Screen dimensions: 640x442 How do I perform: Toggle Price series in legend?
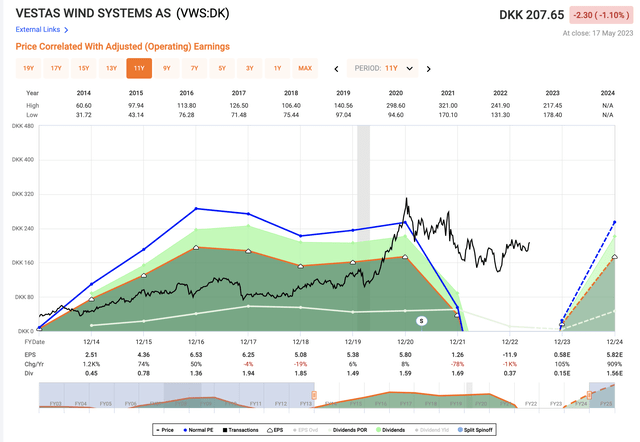click(x=165, y=430)
